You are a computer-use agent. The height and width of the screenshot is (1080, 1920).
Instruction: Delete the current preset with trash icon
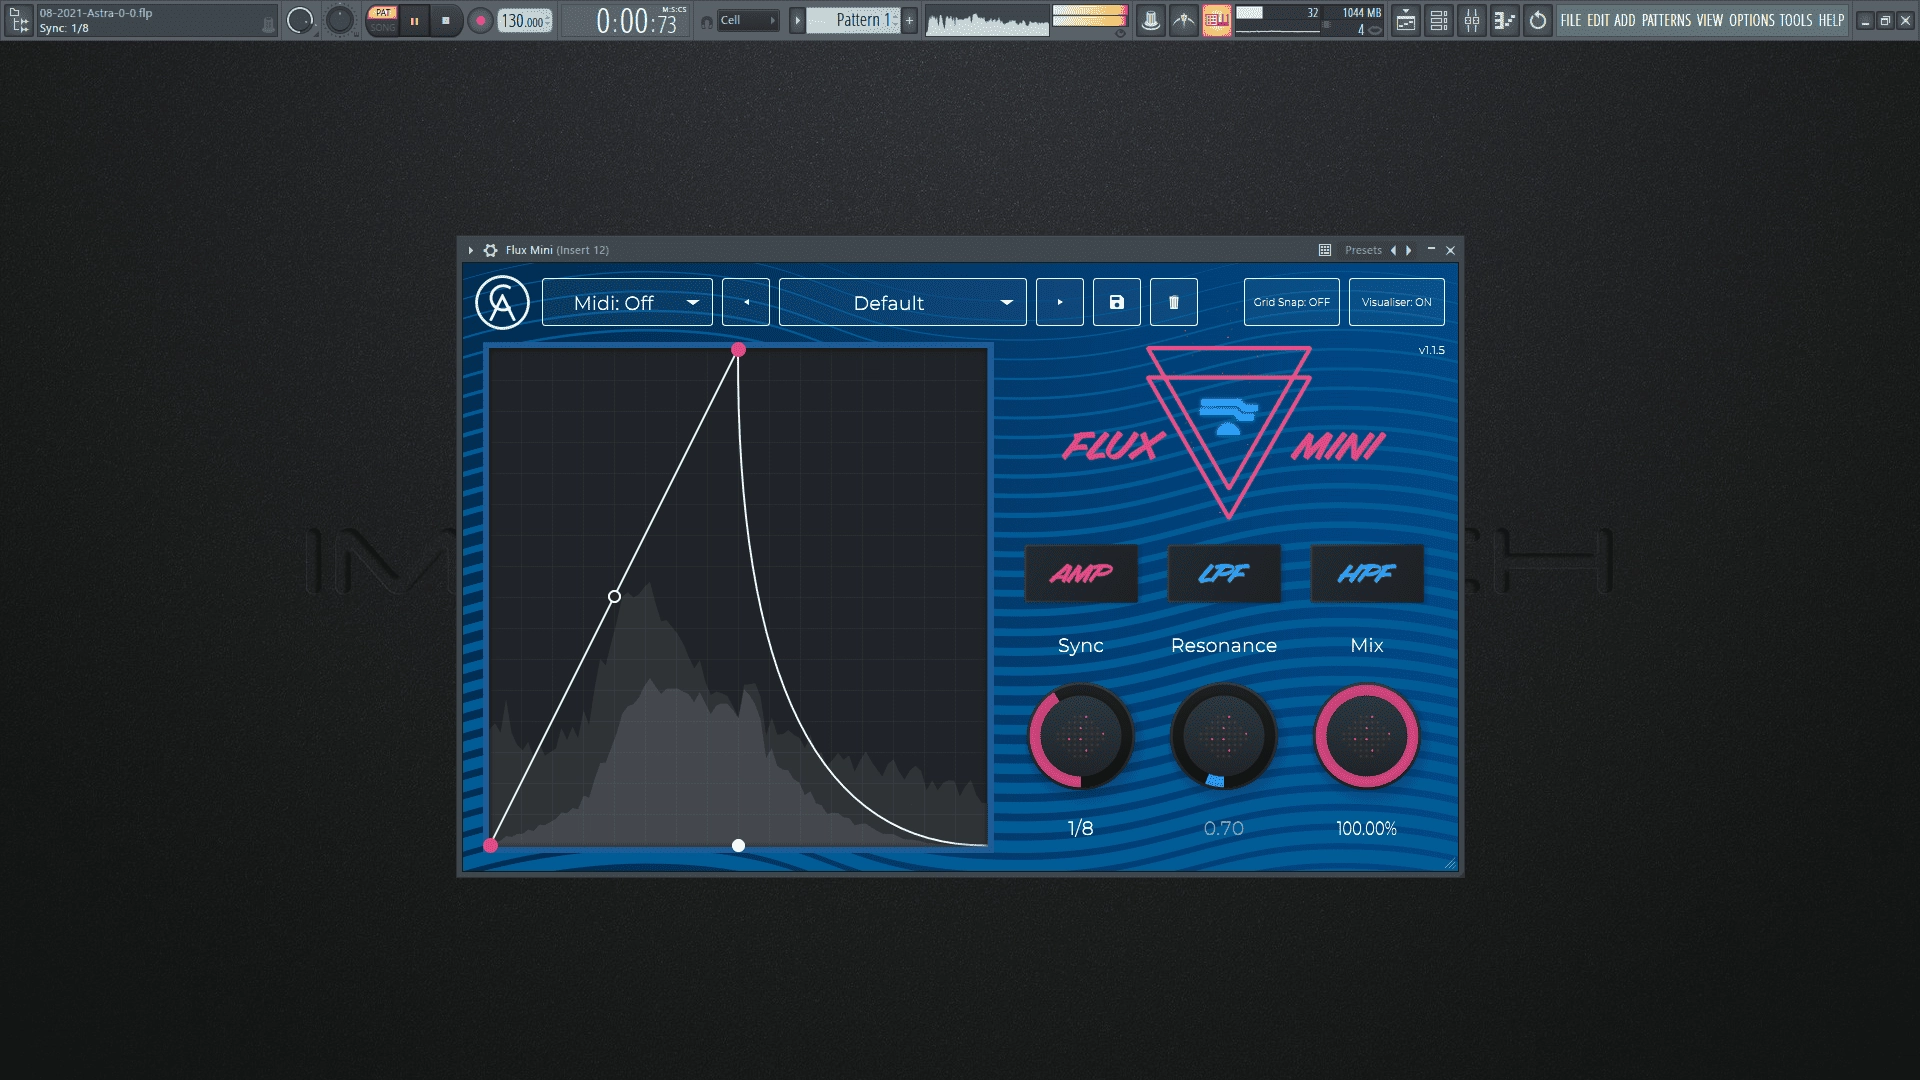(x=1174, y=302)
